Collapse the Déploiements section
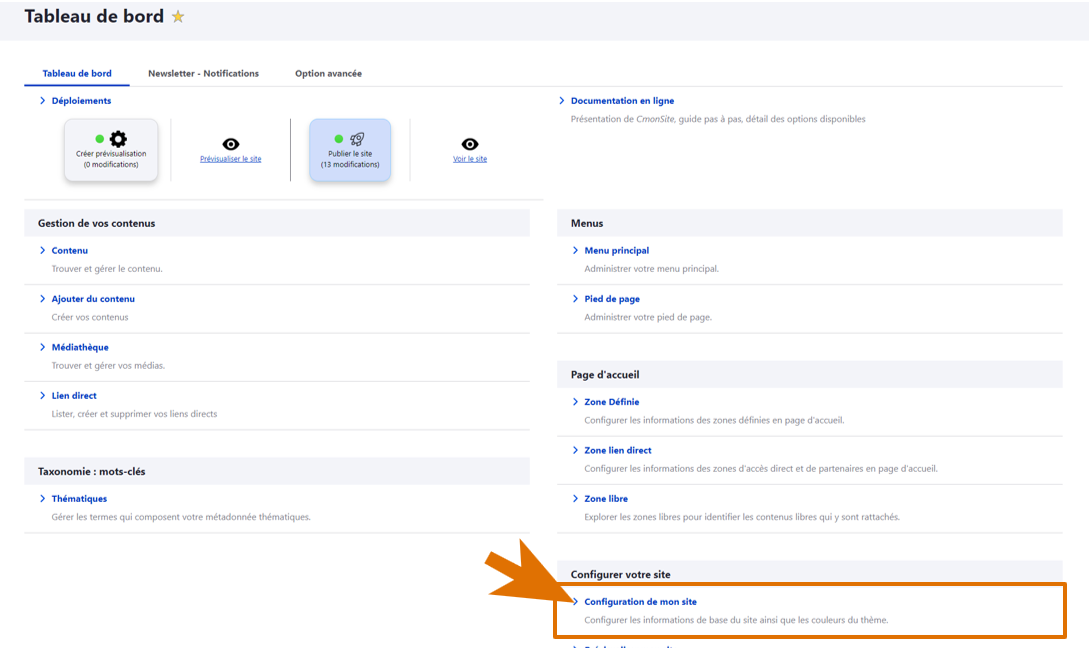Screen dimensions: 1091x648 pos(43,101)
